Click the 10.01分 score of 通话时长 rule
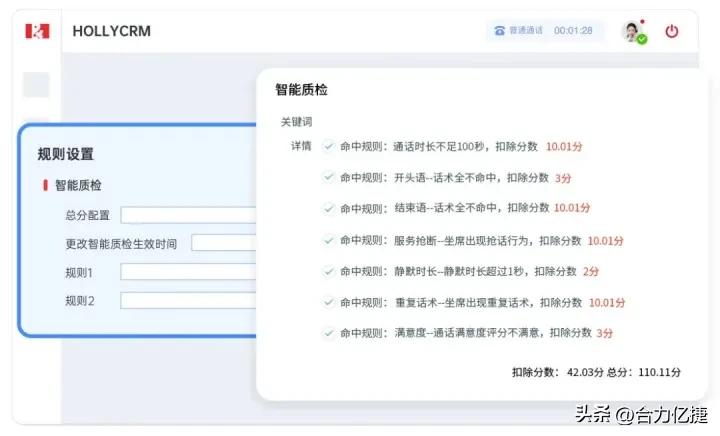Image resolution: width=720 pixels, height=436 pixels. click(x=564, y=146)
